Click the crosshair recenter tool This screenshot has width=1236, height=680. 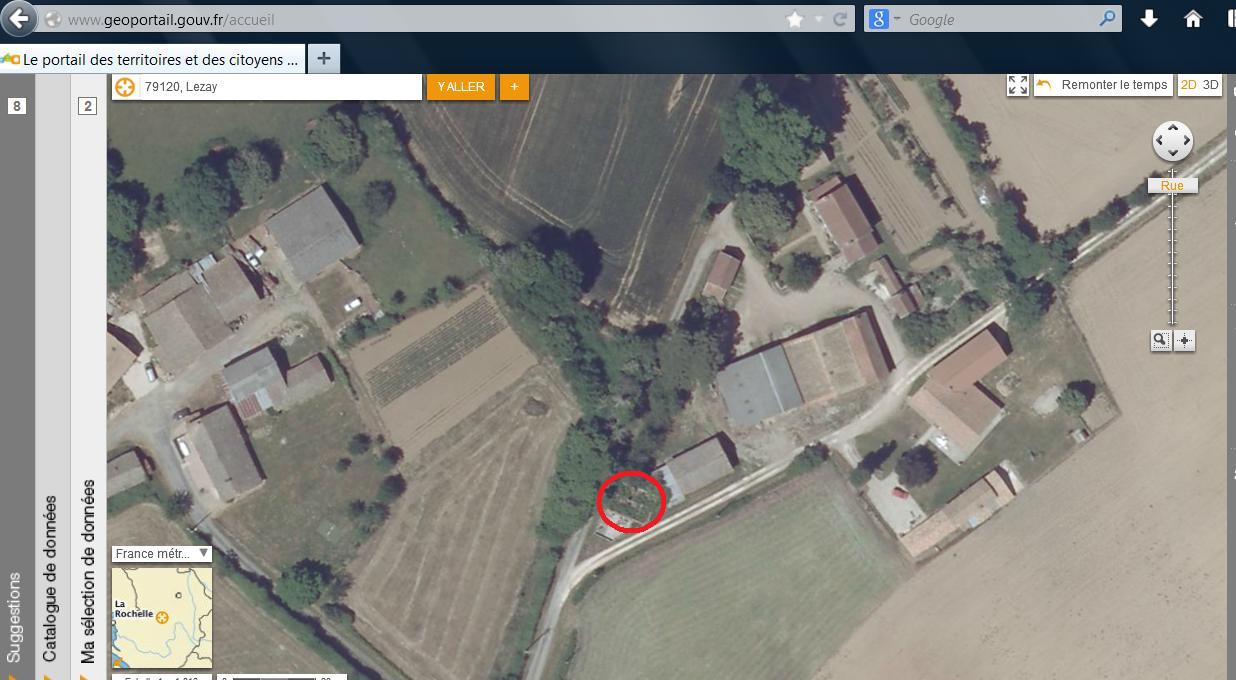[1184, 340]
